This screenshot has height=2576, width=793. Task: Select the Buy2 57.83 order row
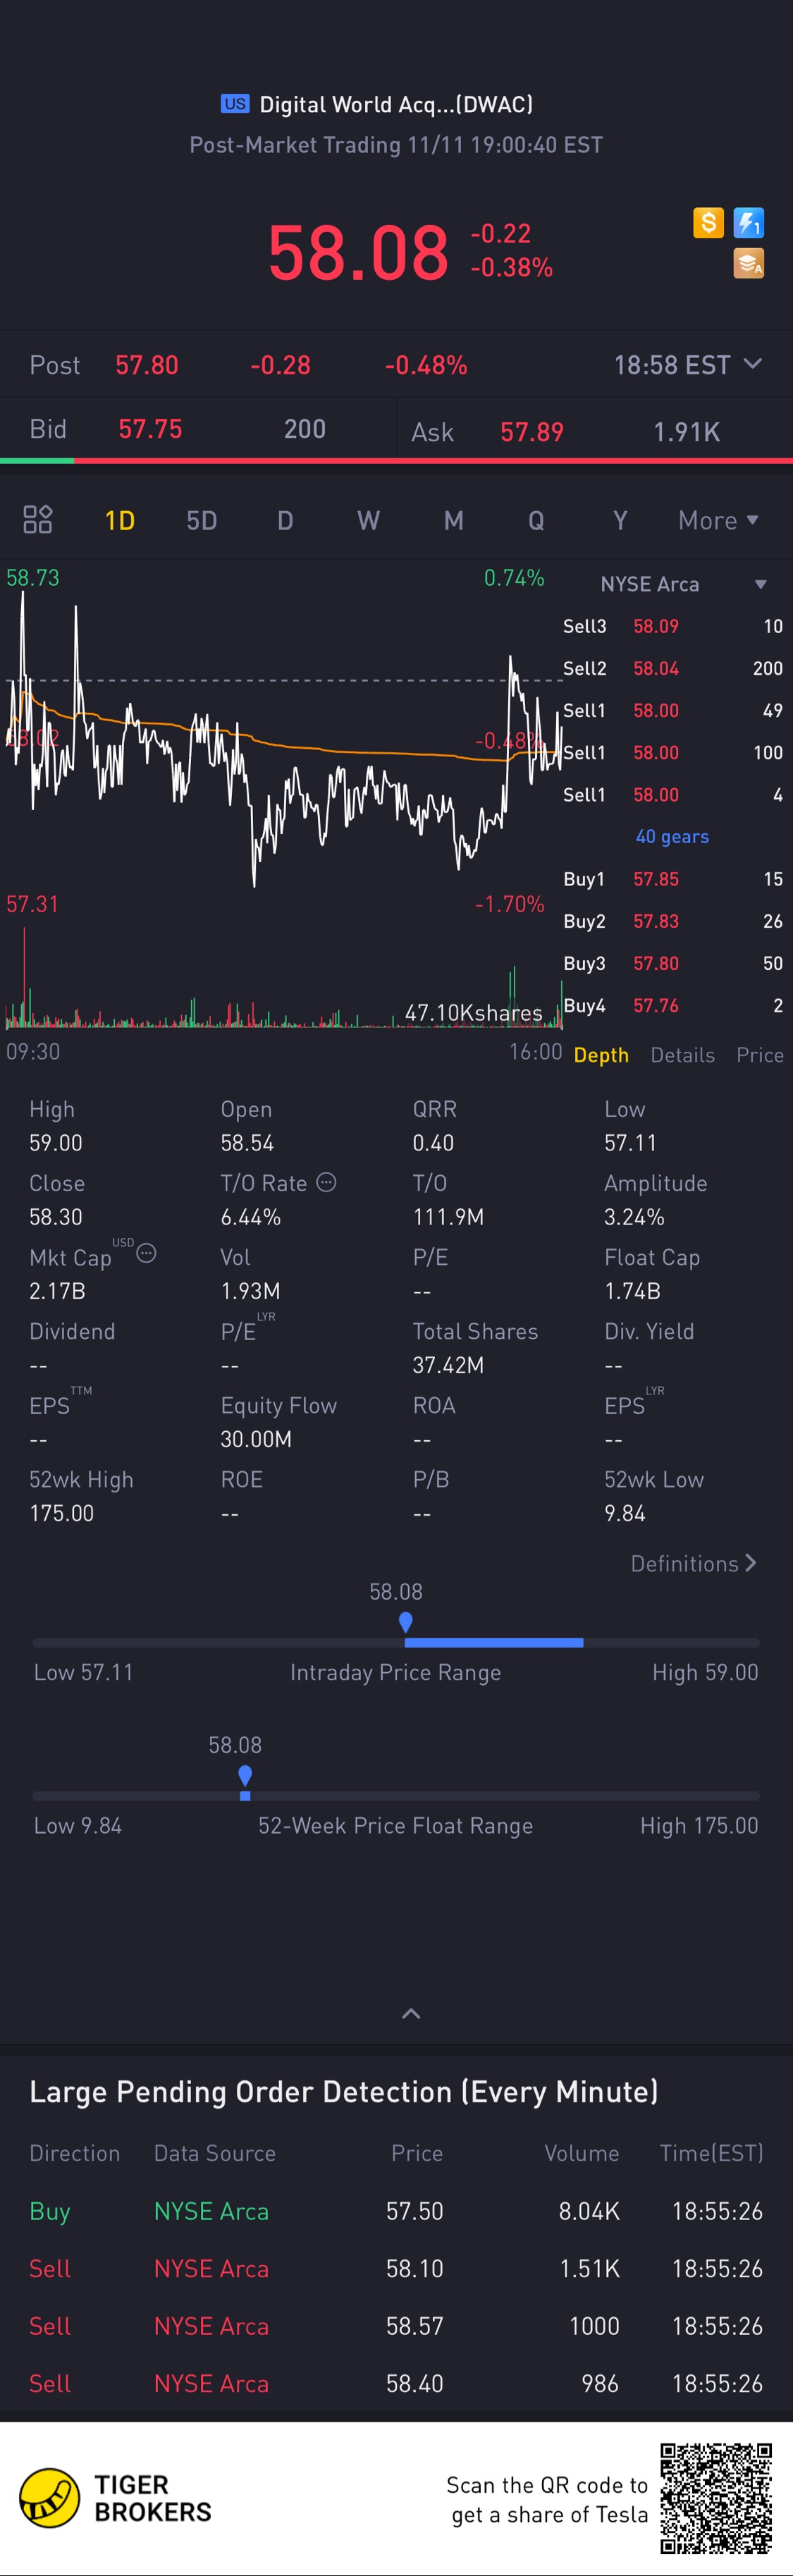point(672,921)
